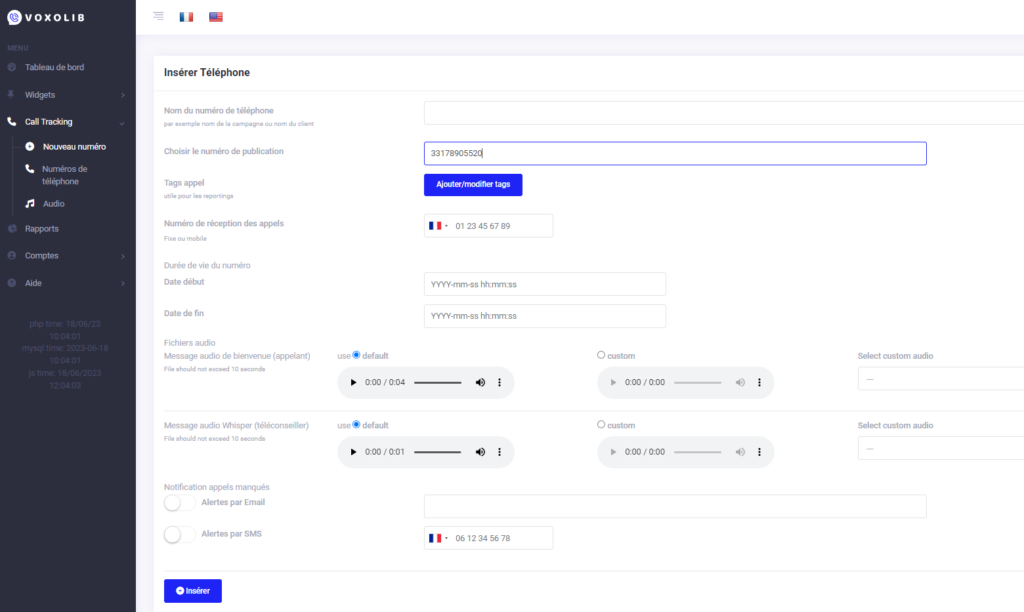Screen dimensions: 1024x612
Task: Play the default welcome audio message
Action: (x=353, y=383)
